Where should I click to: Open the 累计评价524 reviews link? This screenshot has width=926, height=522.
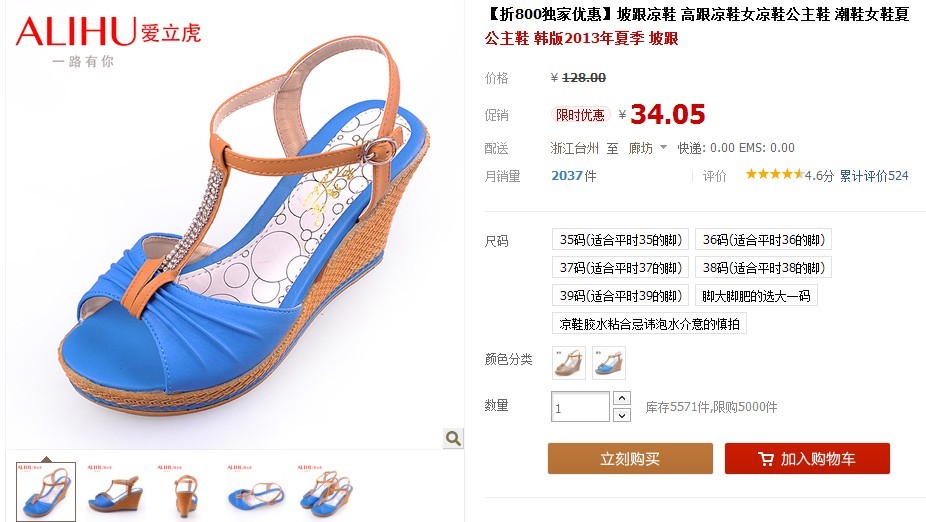pyautogui.click(x=873, y=175)
